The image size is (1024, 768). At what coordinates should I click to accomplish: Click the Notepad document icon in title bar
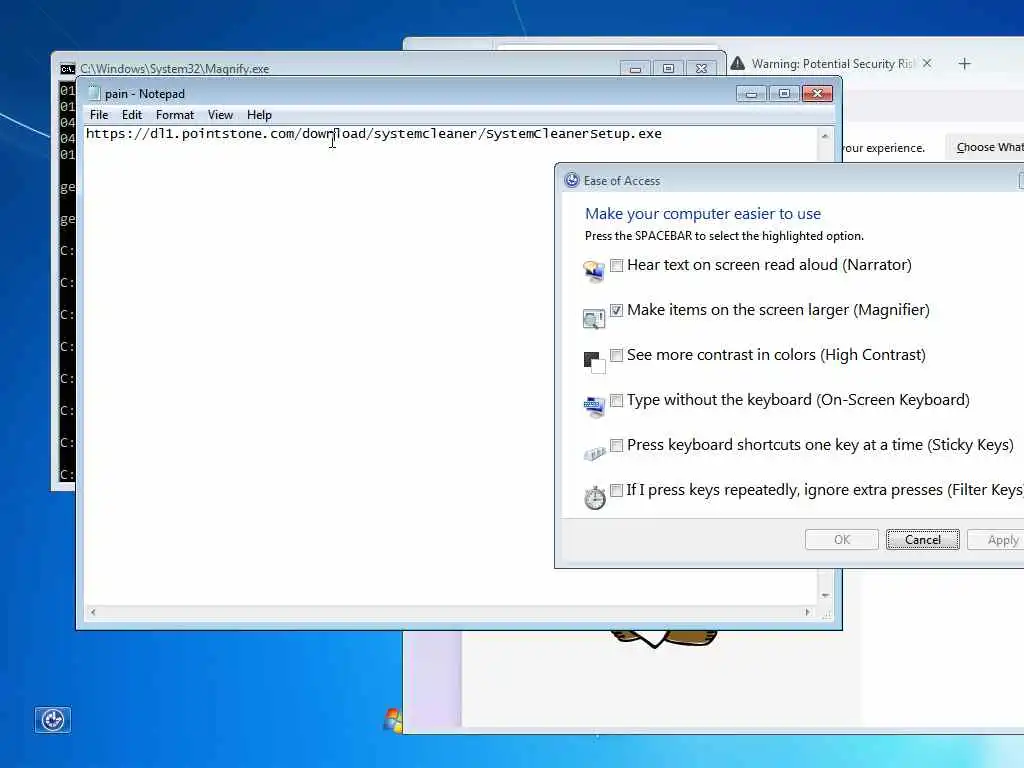click(94, 93)
